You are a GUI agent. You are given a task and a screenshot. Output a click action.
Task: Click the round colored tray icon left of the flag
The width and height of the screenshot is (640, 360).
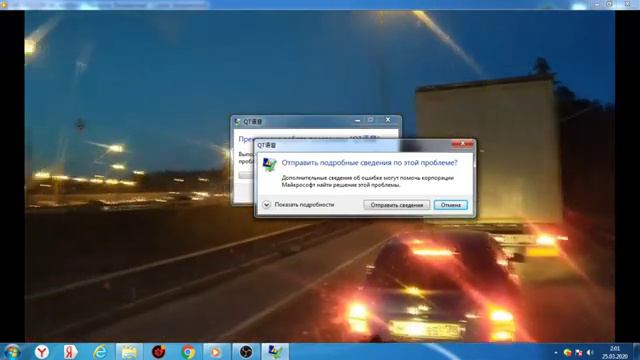(567, 352)
